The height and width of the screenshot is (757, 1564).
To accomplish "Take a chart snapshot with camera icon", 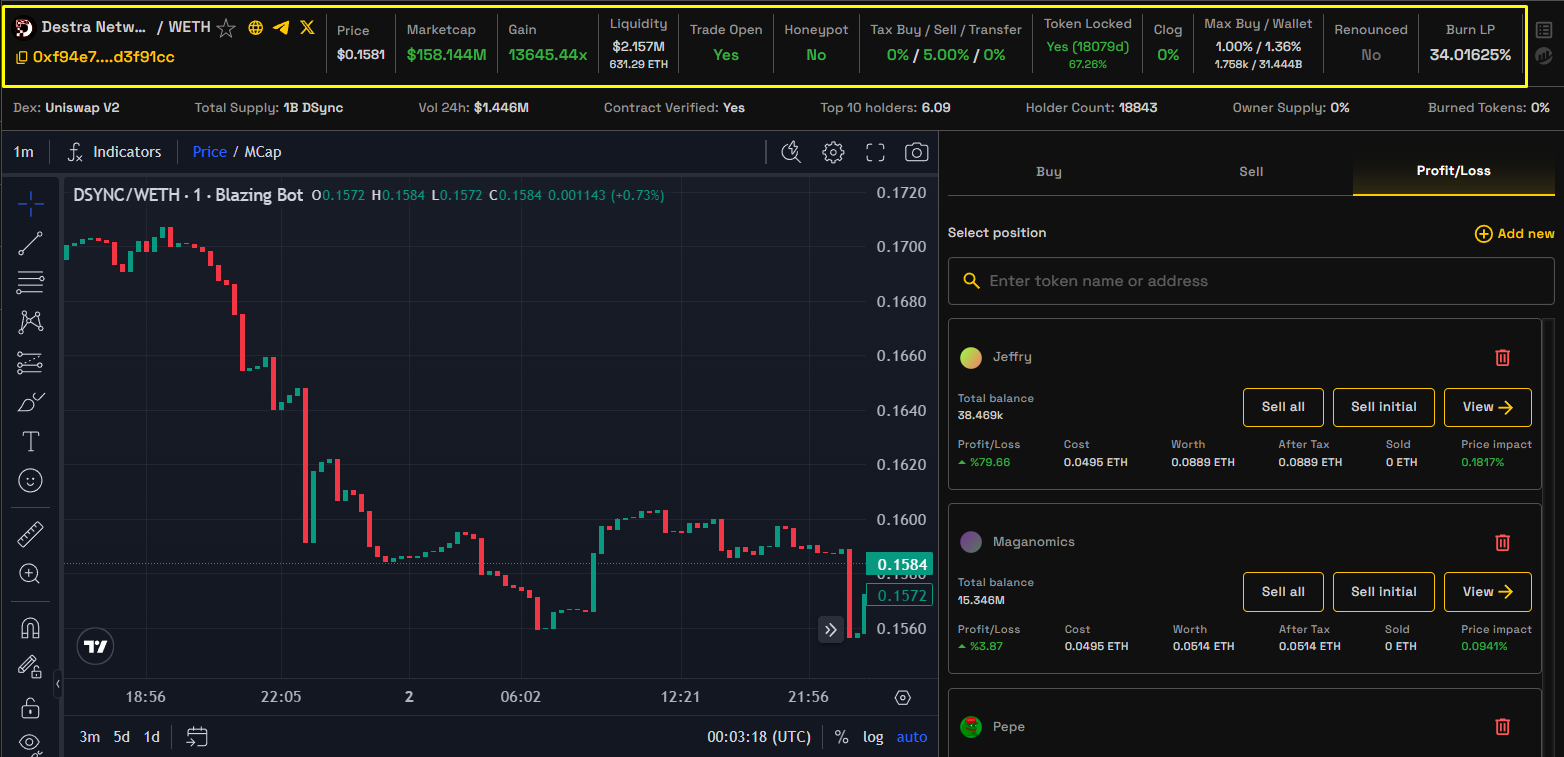I will [x=916, y=152].
